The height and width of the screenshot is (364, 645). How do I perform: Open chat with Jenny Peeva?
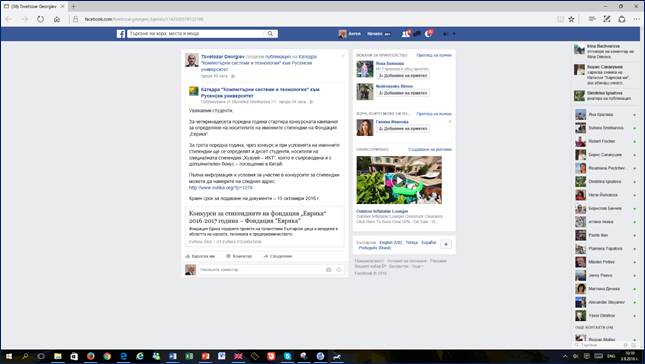(606, 275)
